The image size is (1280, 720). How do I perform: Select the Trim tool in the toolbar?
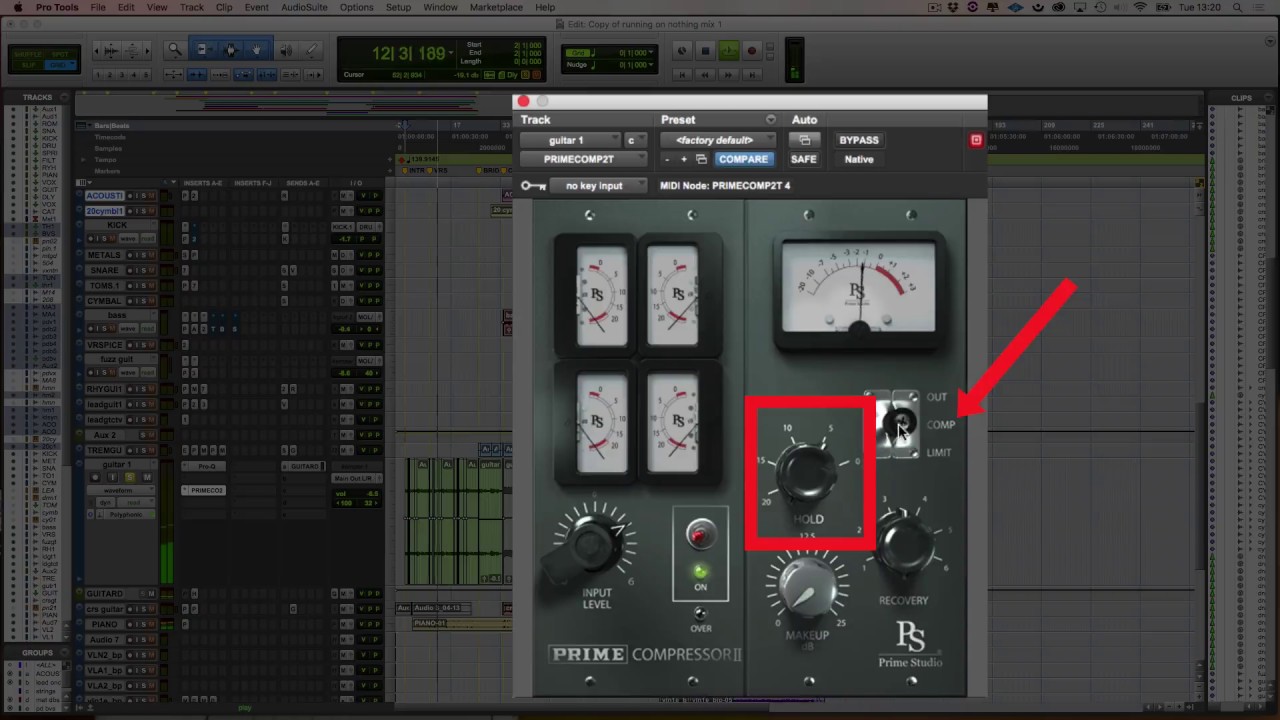[203, 50]
